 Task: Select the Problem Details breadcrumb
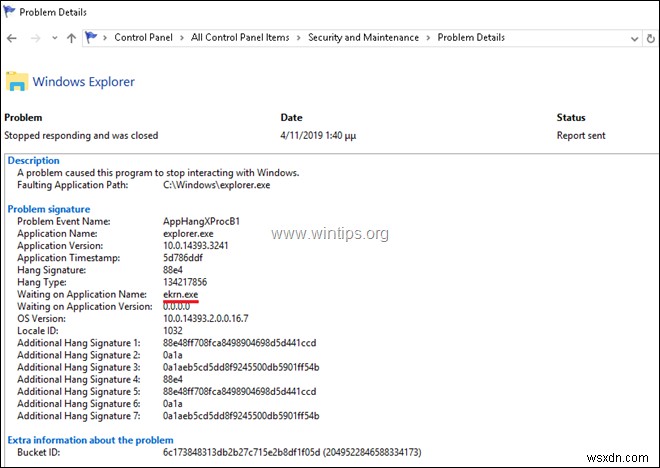pyautogui.click(x=471, y=38)
